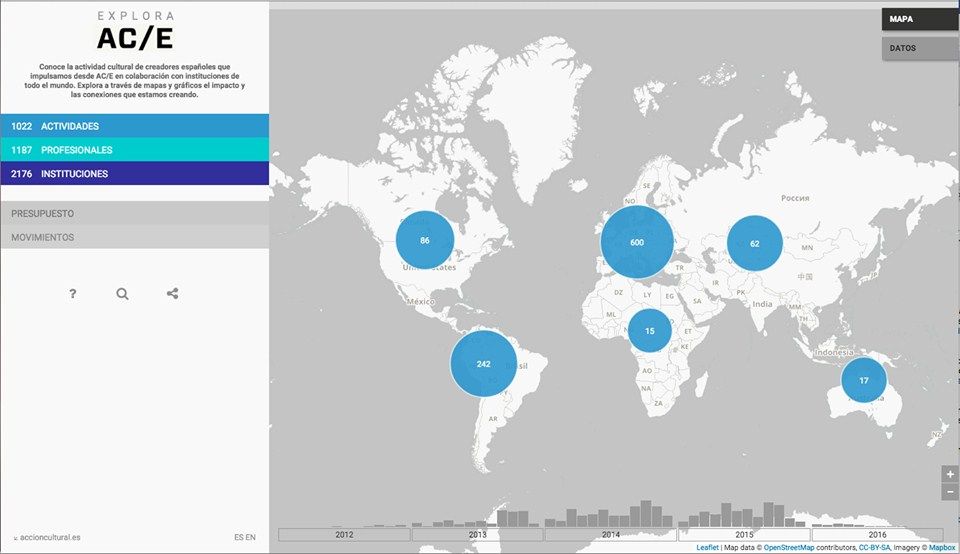960x554 pixels.
Task: Select the 86 cluster over United States
Action: [425, 240]
